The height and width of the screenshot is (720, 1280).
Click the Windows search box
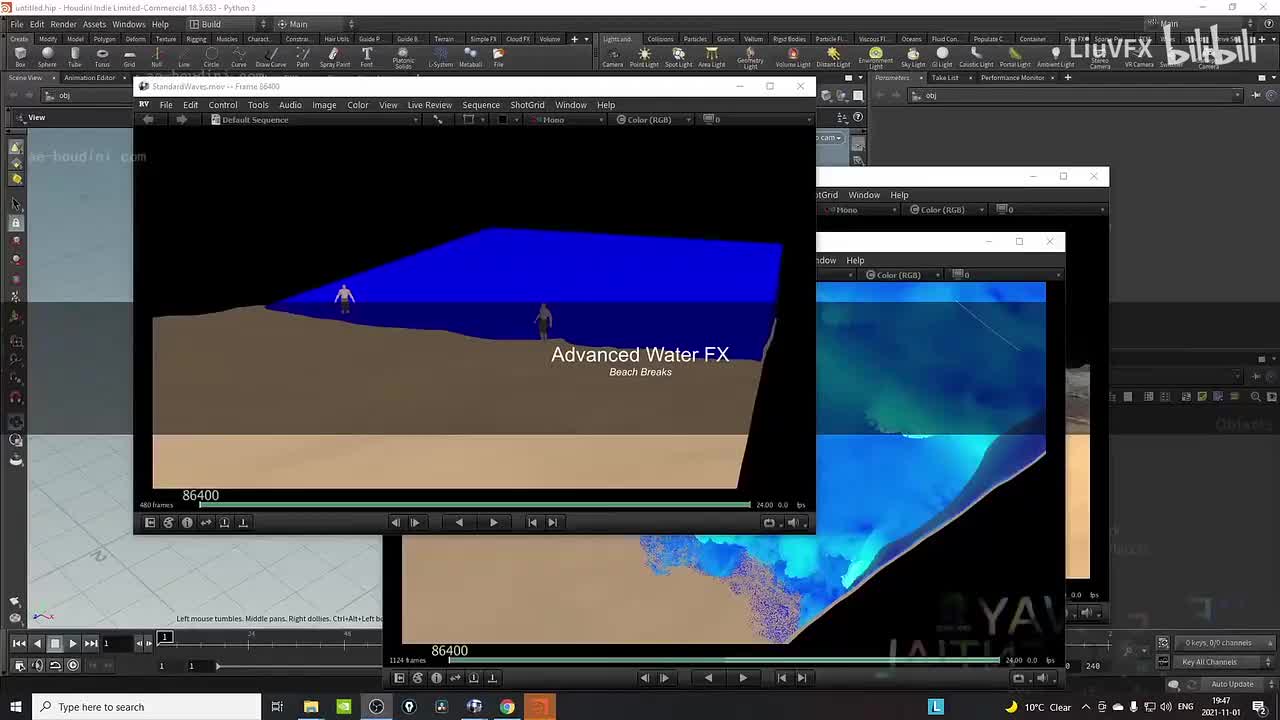point(148,707)
